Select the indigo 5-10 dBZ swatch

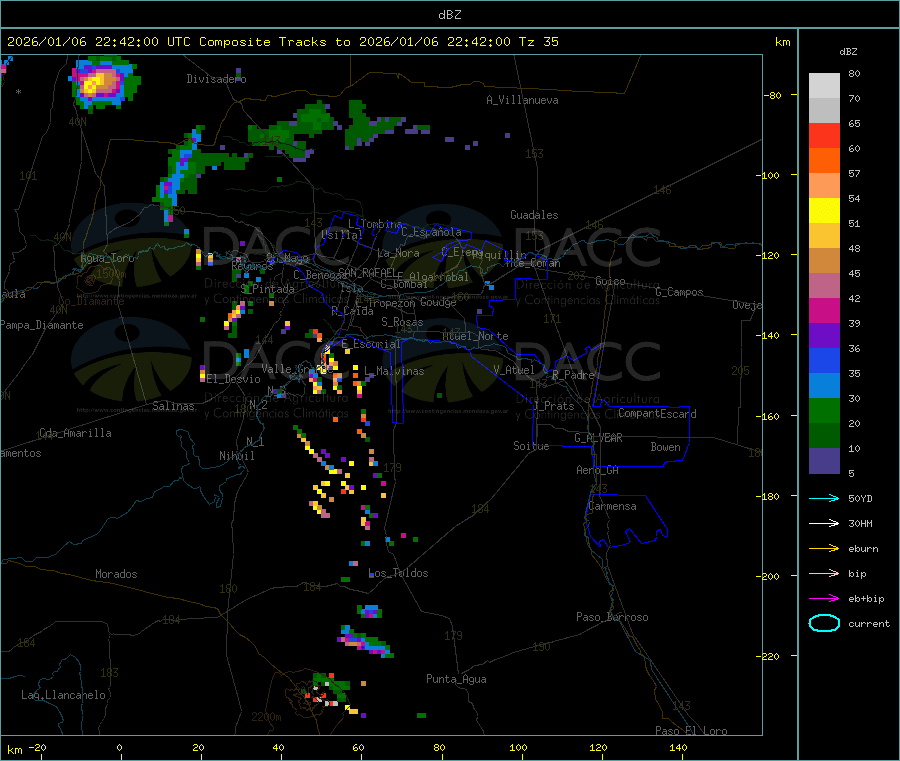824,461
